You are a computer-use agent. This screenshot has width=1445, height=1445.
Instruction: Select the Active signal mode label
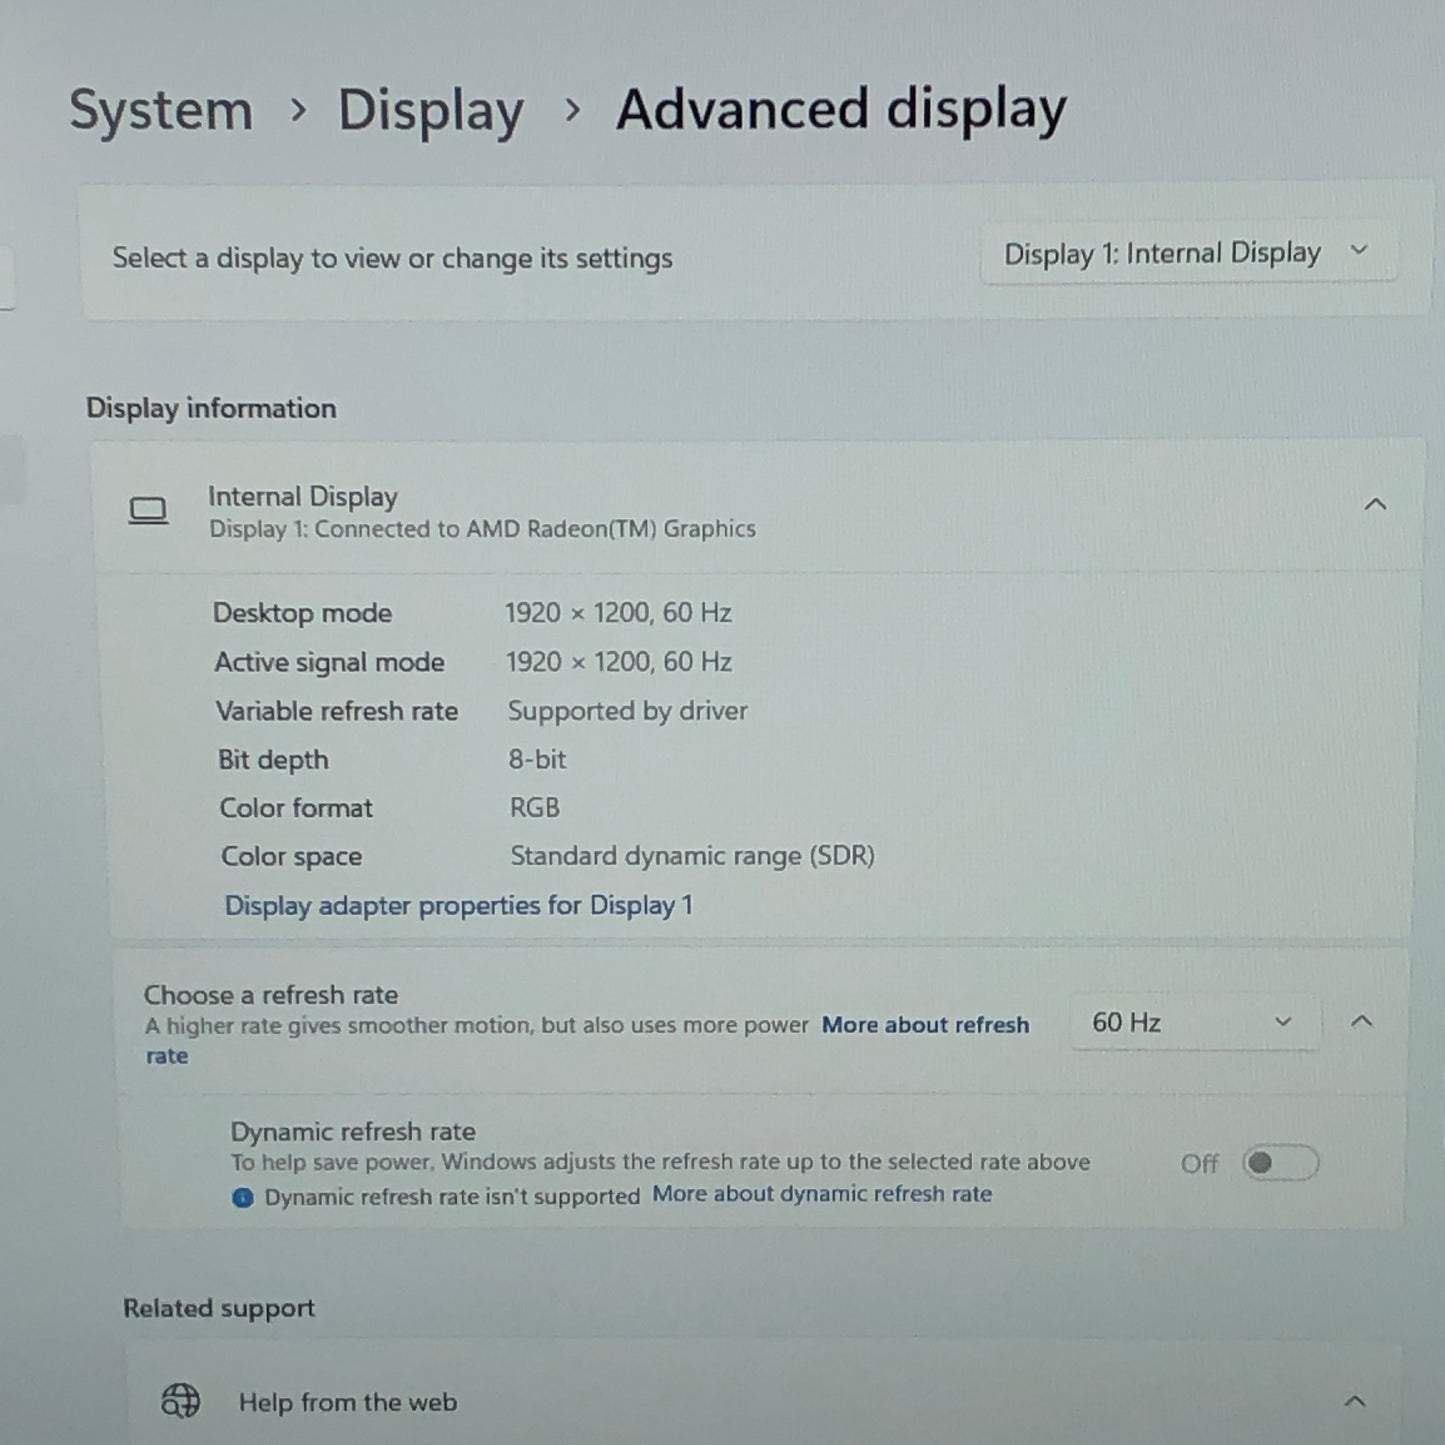(330, 662)
